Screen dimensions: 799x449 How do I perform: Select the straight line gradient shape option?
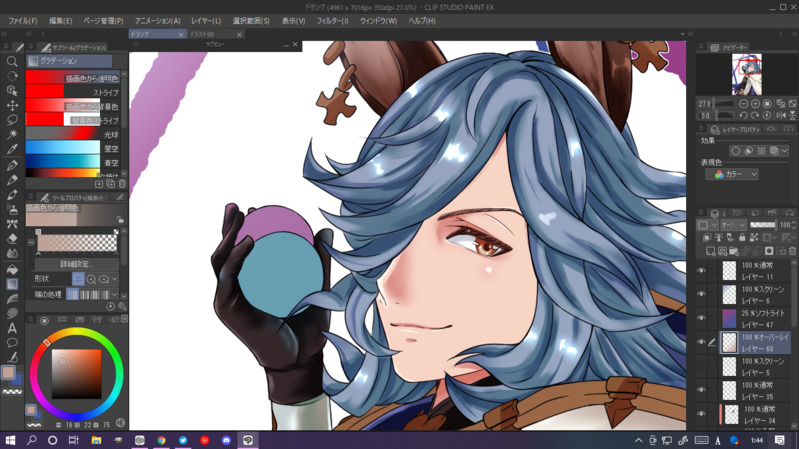78,279
